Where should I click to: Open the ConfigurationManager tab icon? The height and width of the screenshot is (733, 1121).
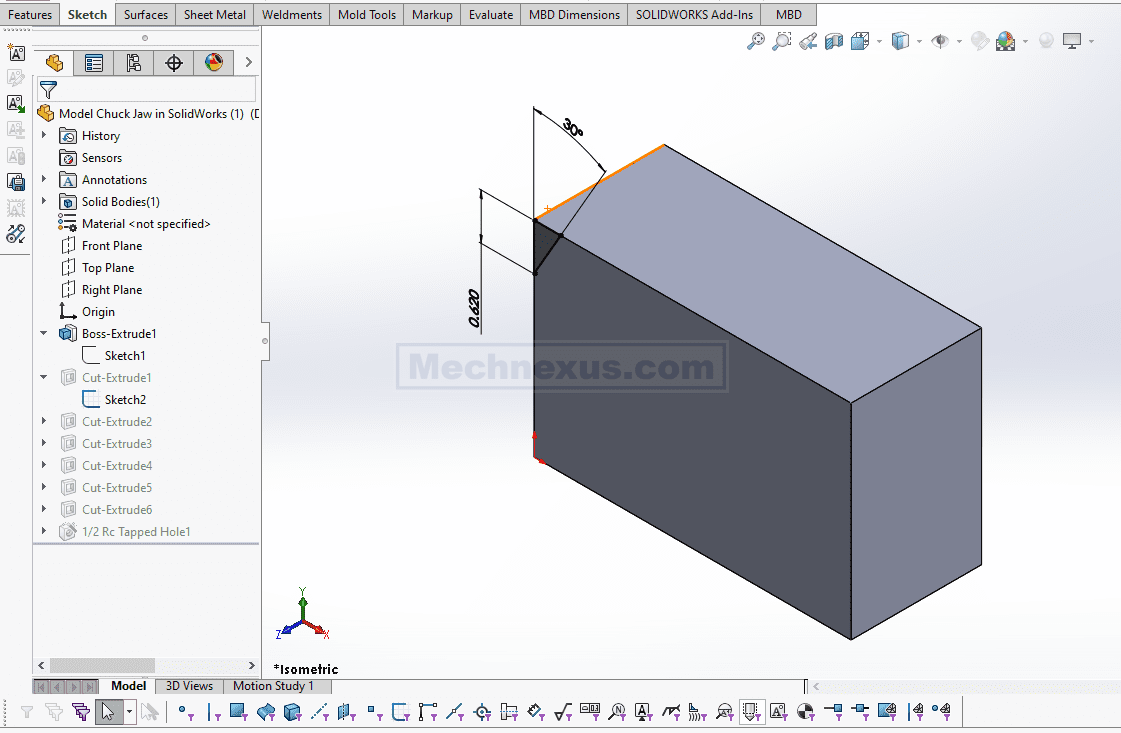133,63
